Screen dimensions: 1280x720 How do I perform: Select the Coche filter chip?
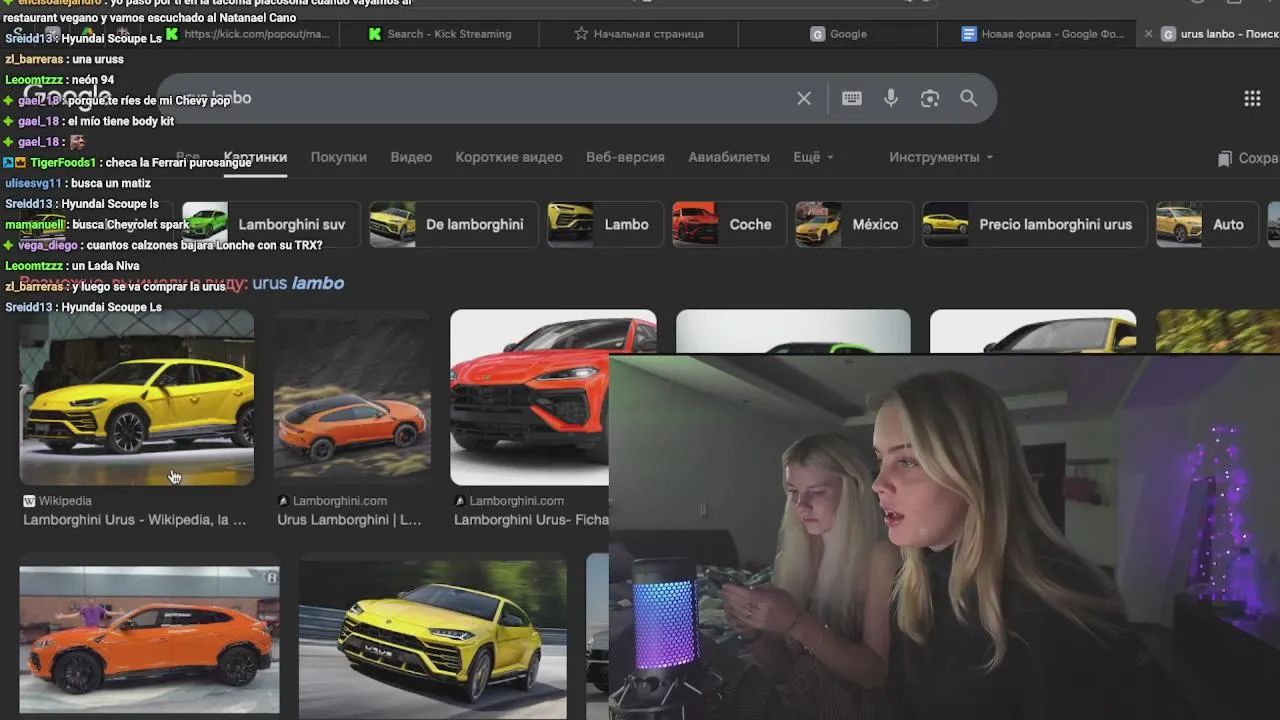click(729, 224)
